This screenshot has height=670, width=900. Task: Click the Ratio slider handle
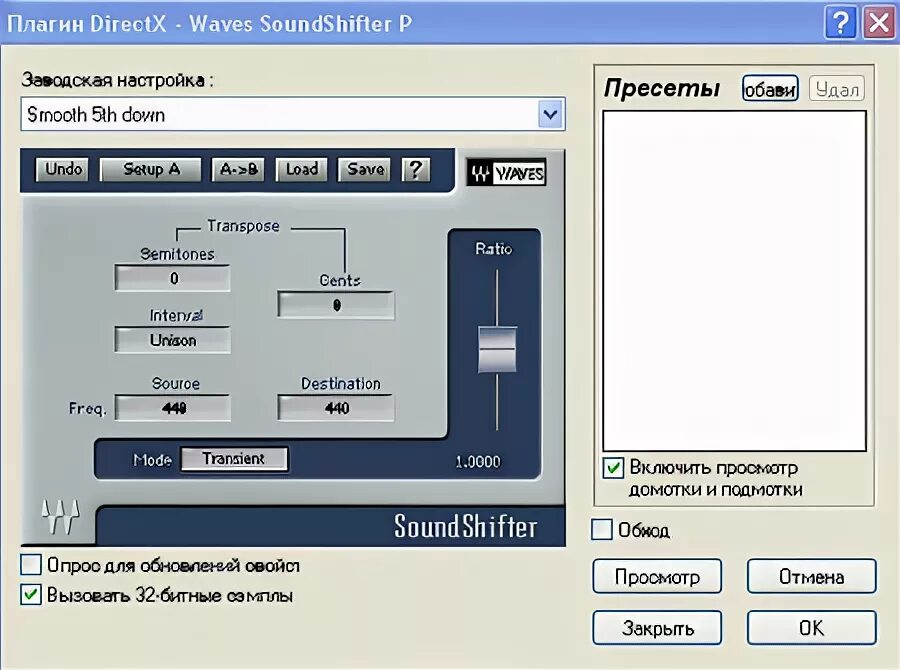pos(497,349)
